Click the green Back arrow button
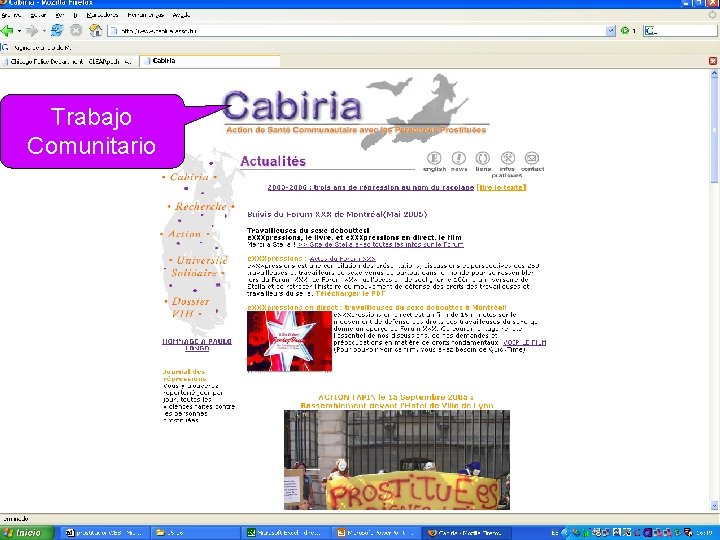 [7, 31]
